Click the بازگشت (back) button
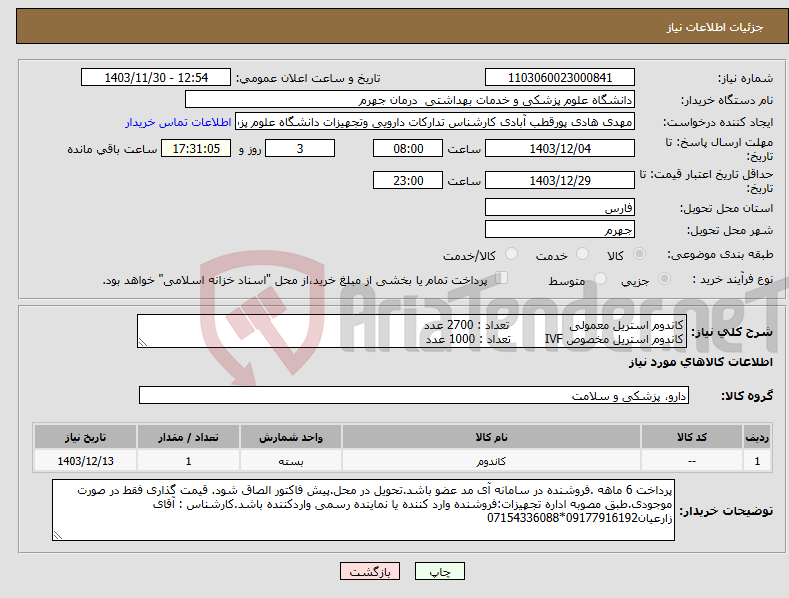 [370, 571]
